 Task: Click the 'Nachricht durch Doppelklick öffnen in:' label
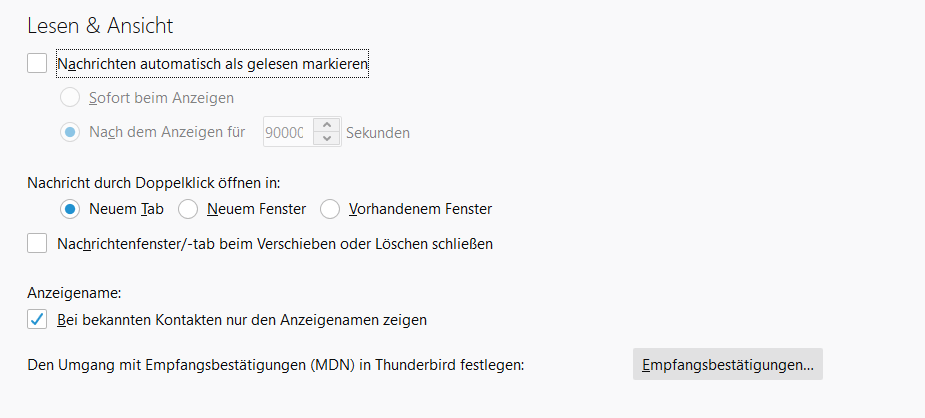coord(154,183)
